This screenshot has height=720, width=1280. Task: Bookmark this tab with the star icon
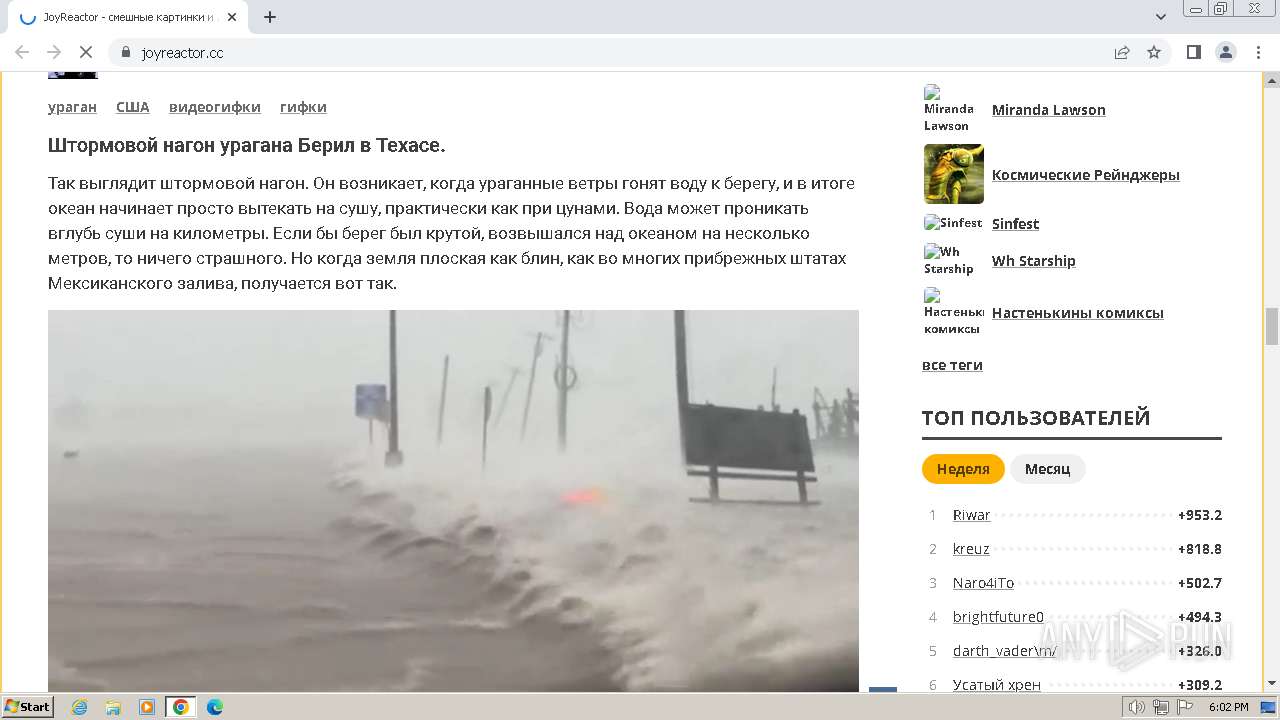click(x=1154, y=52)
